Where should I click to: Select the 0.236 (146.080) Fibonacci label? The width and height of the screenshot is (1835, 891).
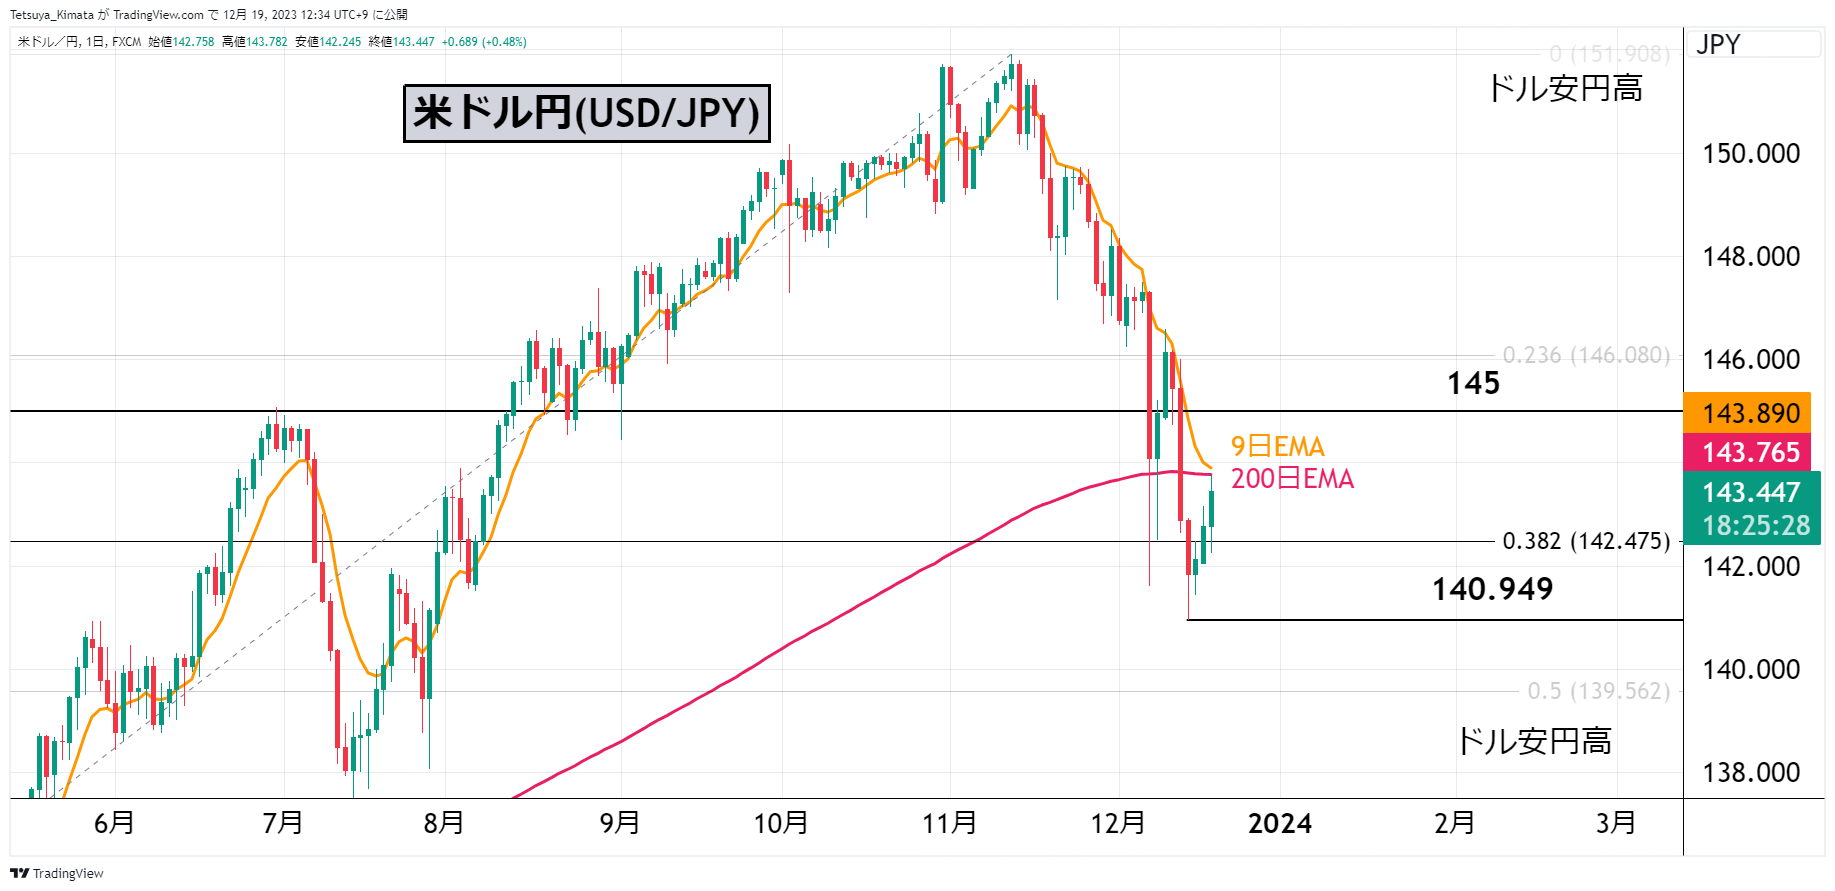tap(1586, 355)
